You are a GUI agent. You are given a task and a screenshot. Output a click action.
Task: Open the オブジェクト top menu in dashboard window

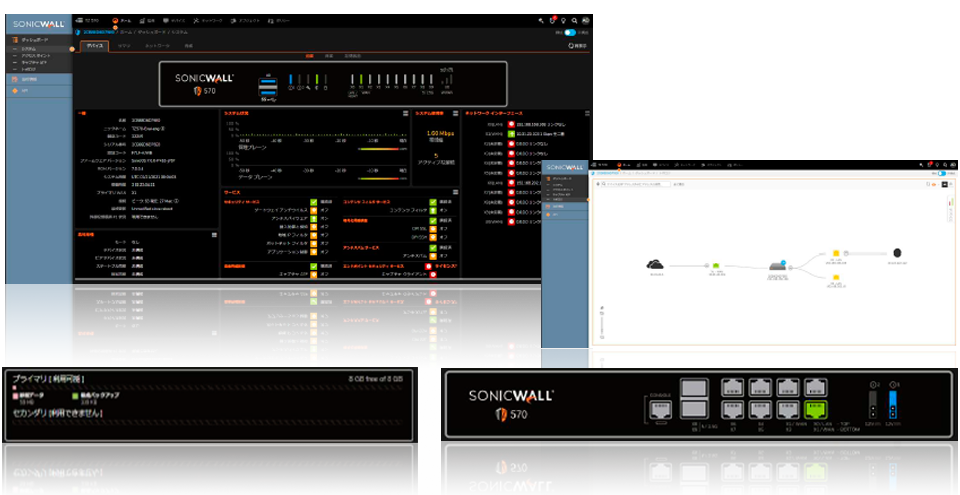click(x=246, y=20)
